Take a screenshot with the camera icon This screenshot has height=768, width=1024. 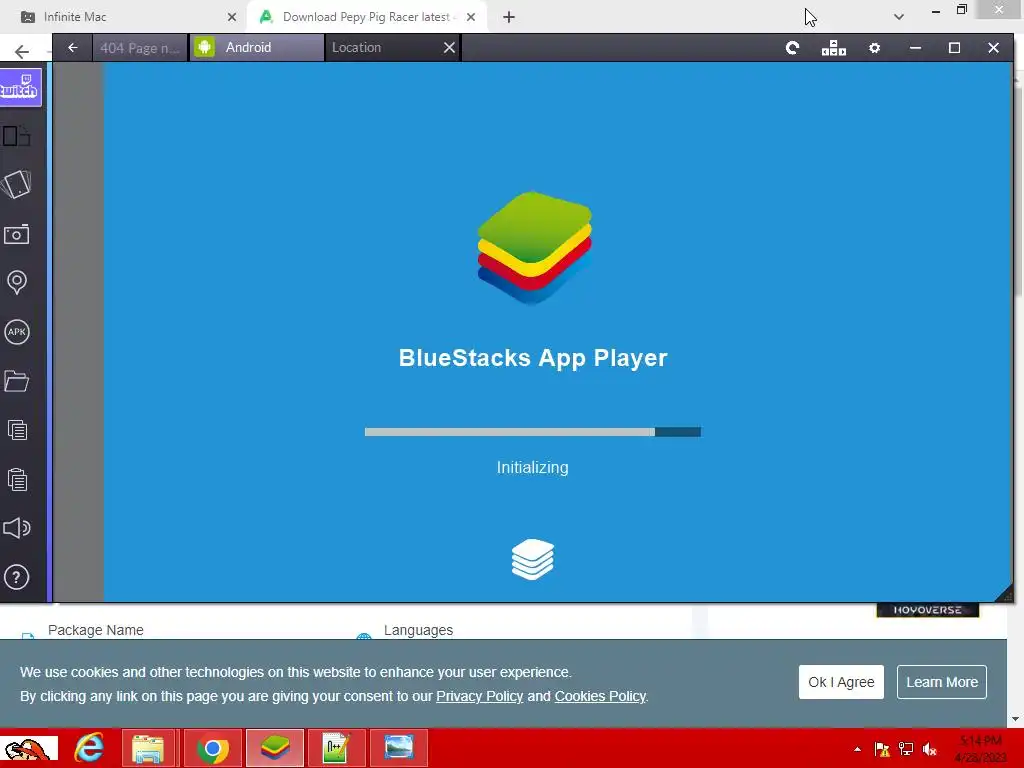tap(16, 234)
